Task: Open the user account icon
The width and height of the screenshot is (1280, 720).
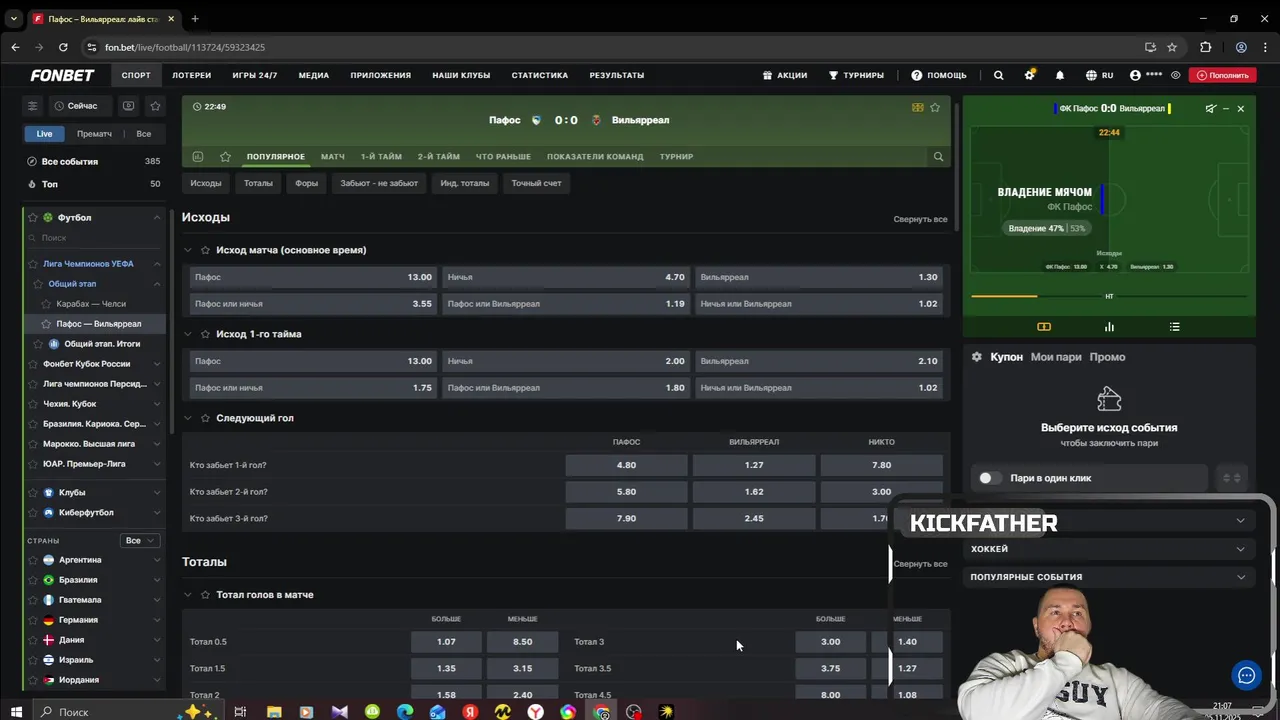Action: [x=1135, y=75]
